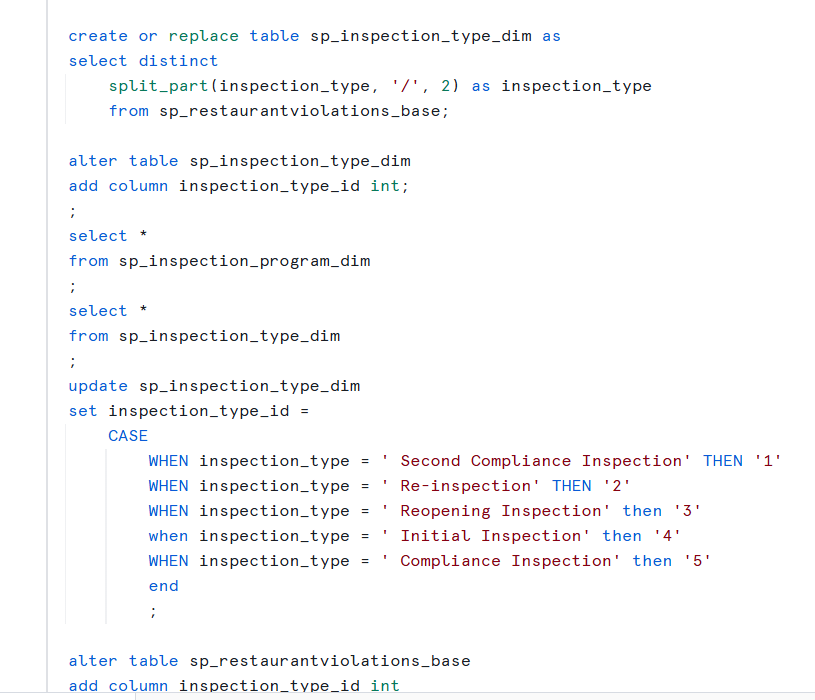The height and width of the screenshot is (700, 815).
Task: Click sp_inspection_program_dim table name
Action: tap(244, 260)
